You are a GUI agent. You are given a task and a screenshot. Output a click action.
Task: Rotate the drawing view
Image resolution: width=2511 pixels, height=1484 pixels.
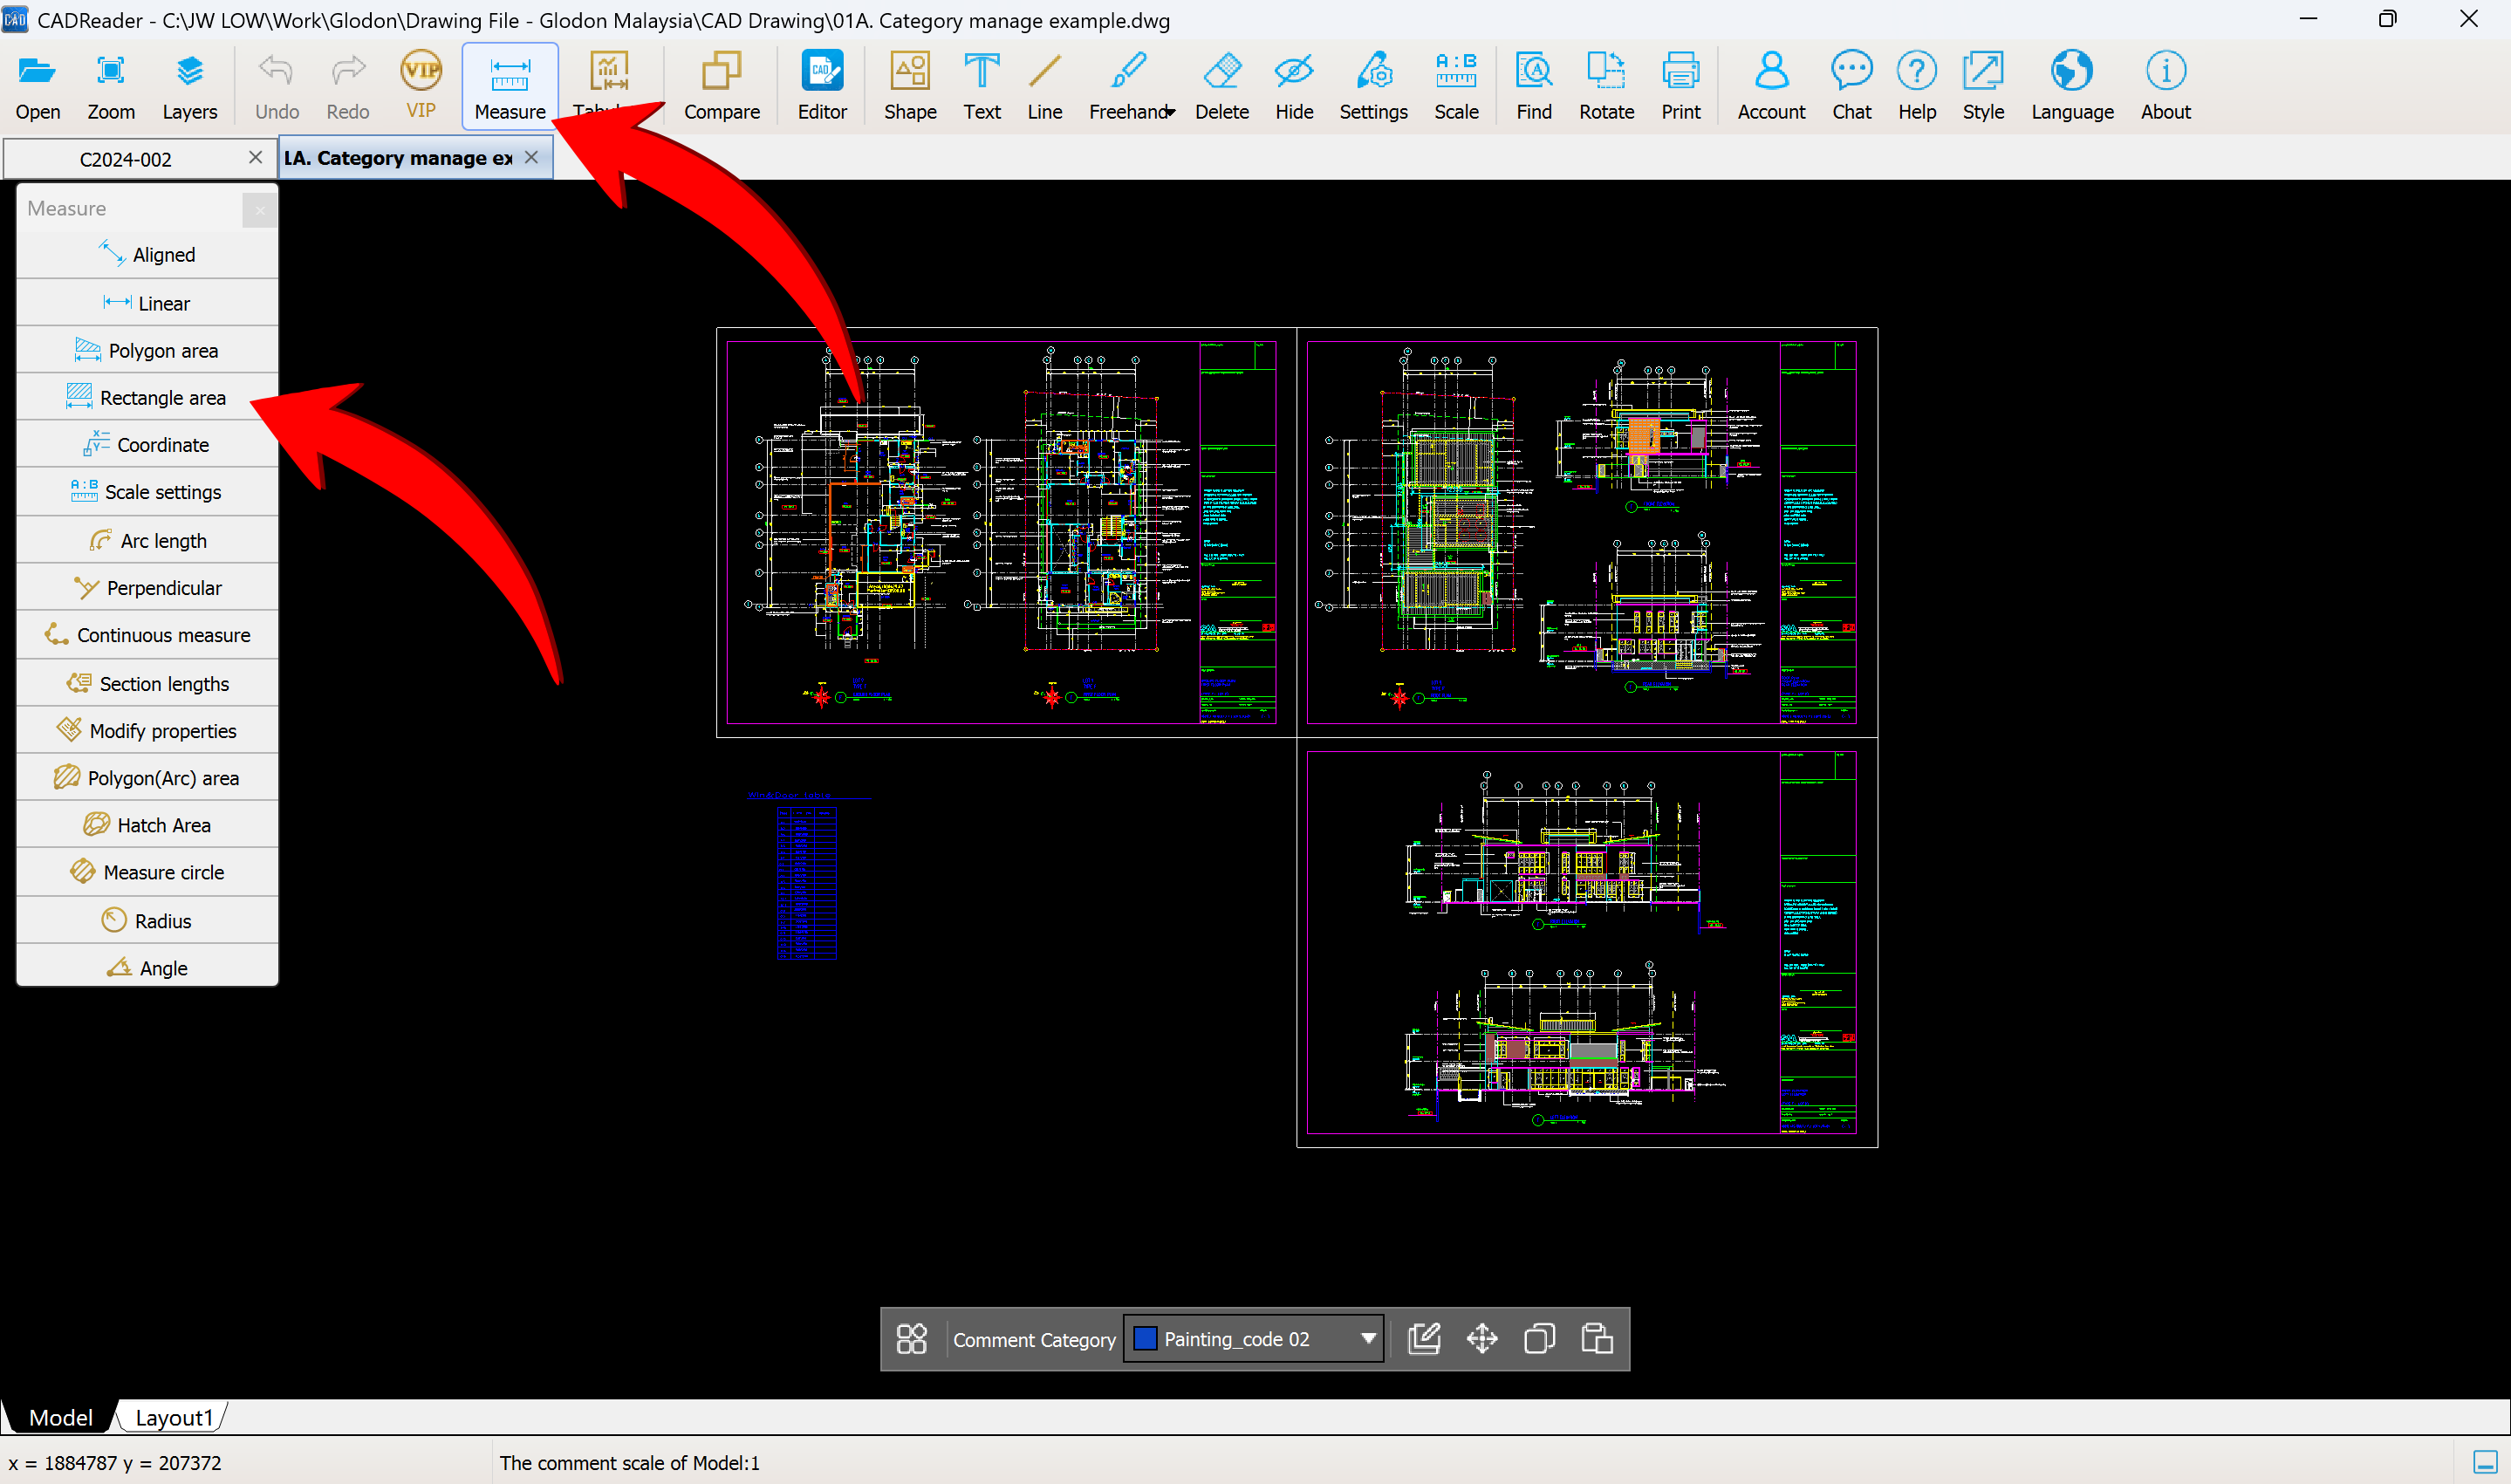[1606, 86]
